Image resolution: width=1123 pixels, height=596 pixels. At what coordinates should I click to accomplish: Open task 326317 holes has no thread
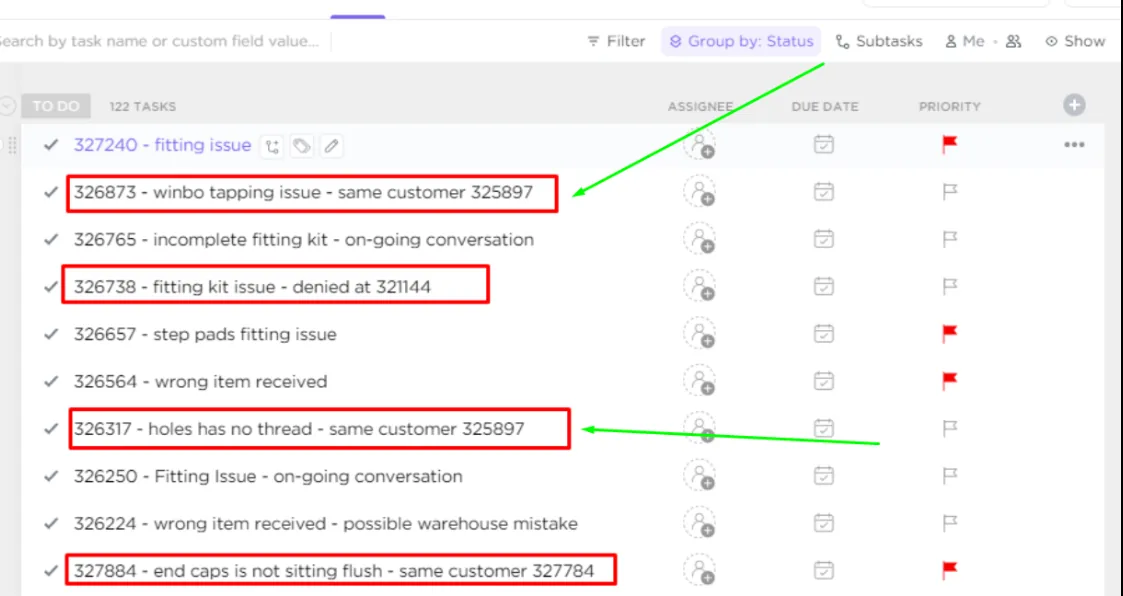point(299,428)
